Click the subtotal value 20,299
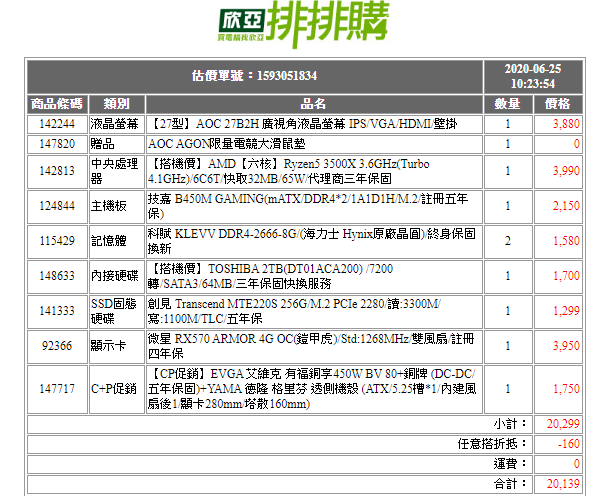The height and width of the screenshot is (496, 604). pyautogui.click(x=558, y=424)
